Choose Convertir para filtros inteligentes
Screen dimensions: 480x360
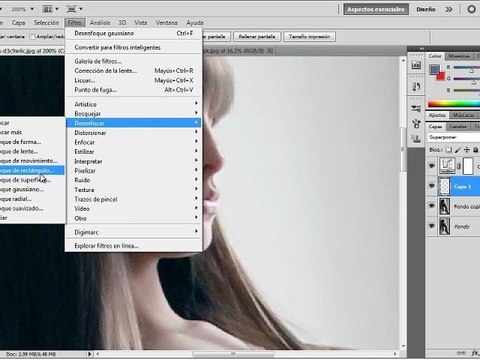[x=133, y=47]
